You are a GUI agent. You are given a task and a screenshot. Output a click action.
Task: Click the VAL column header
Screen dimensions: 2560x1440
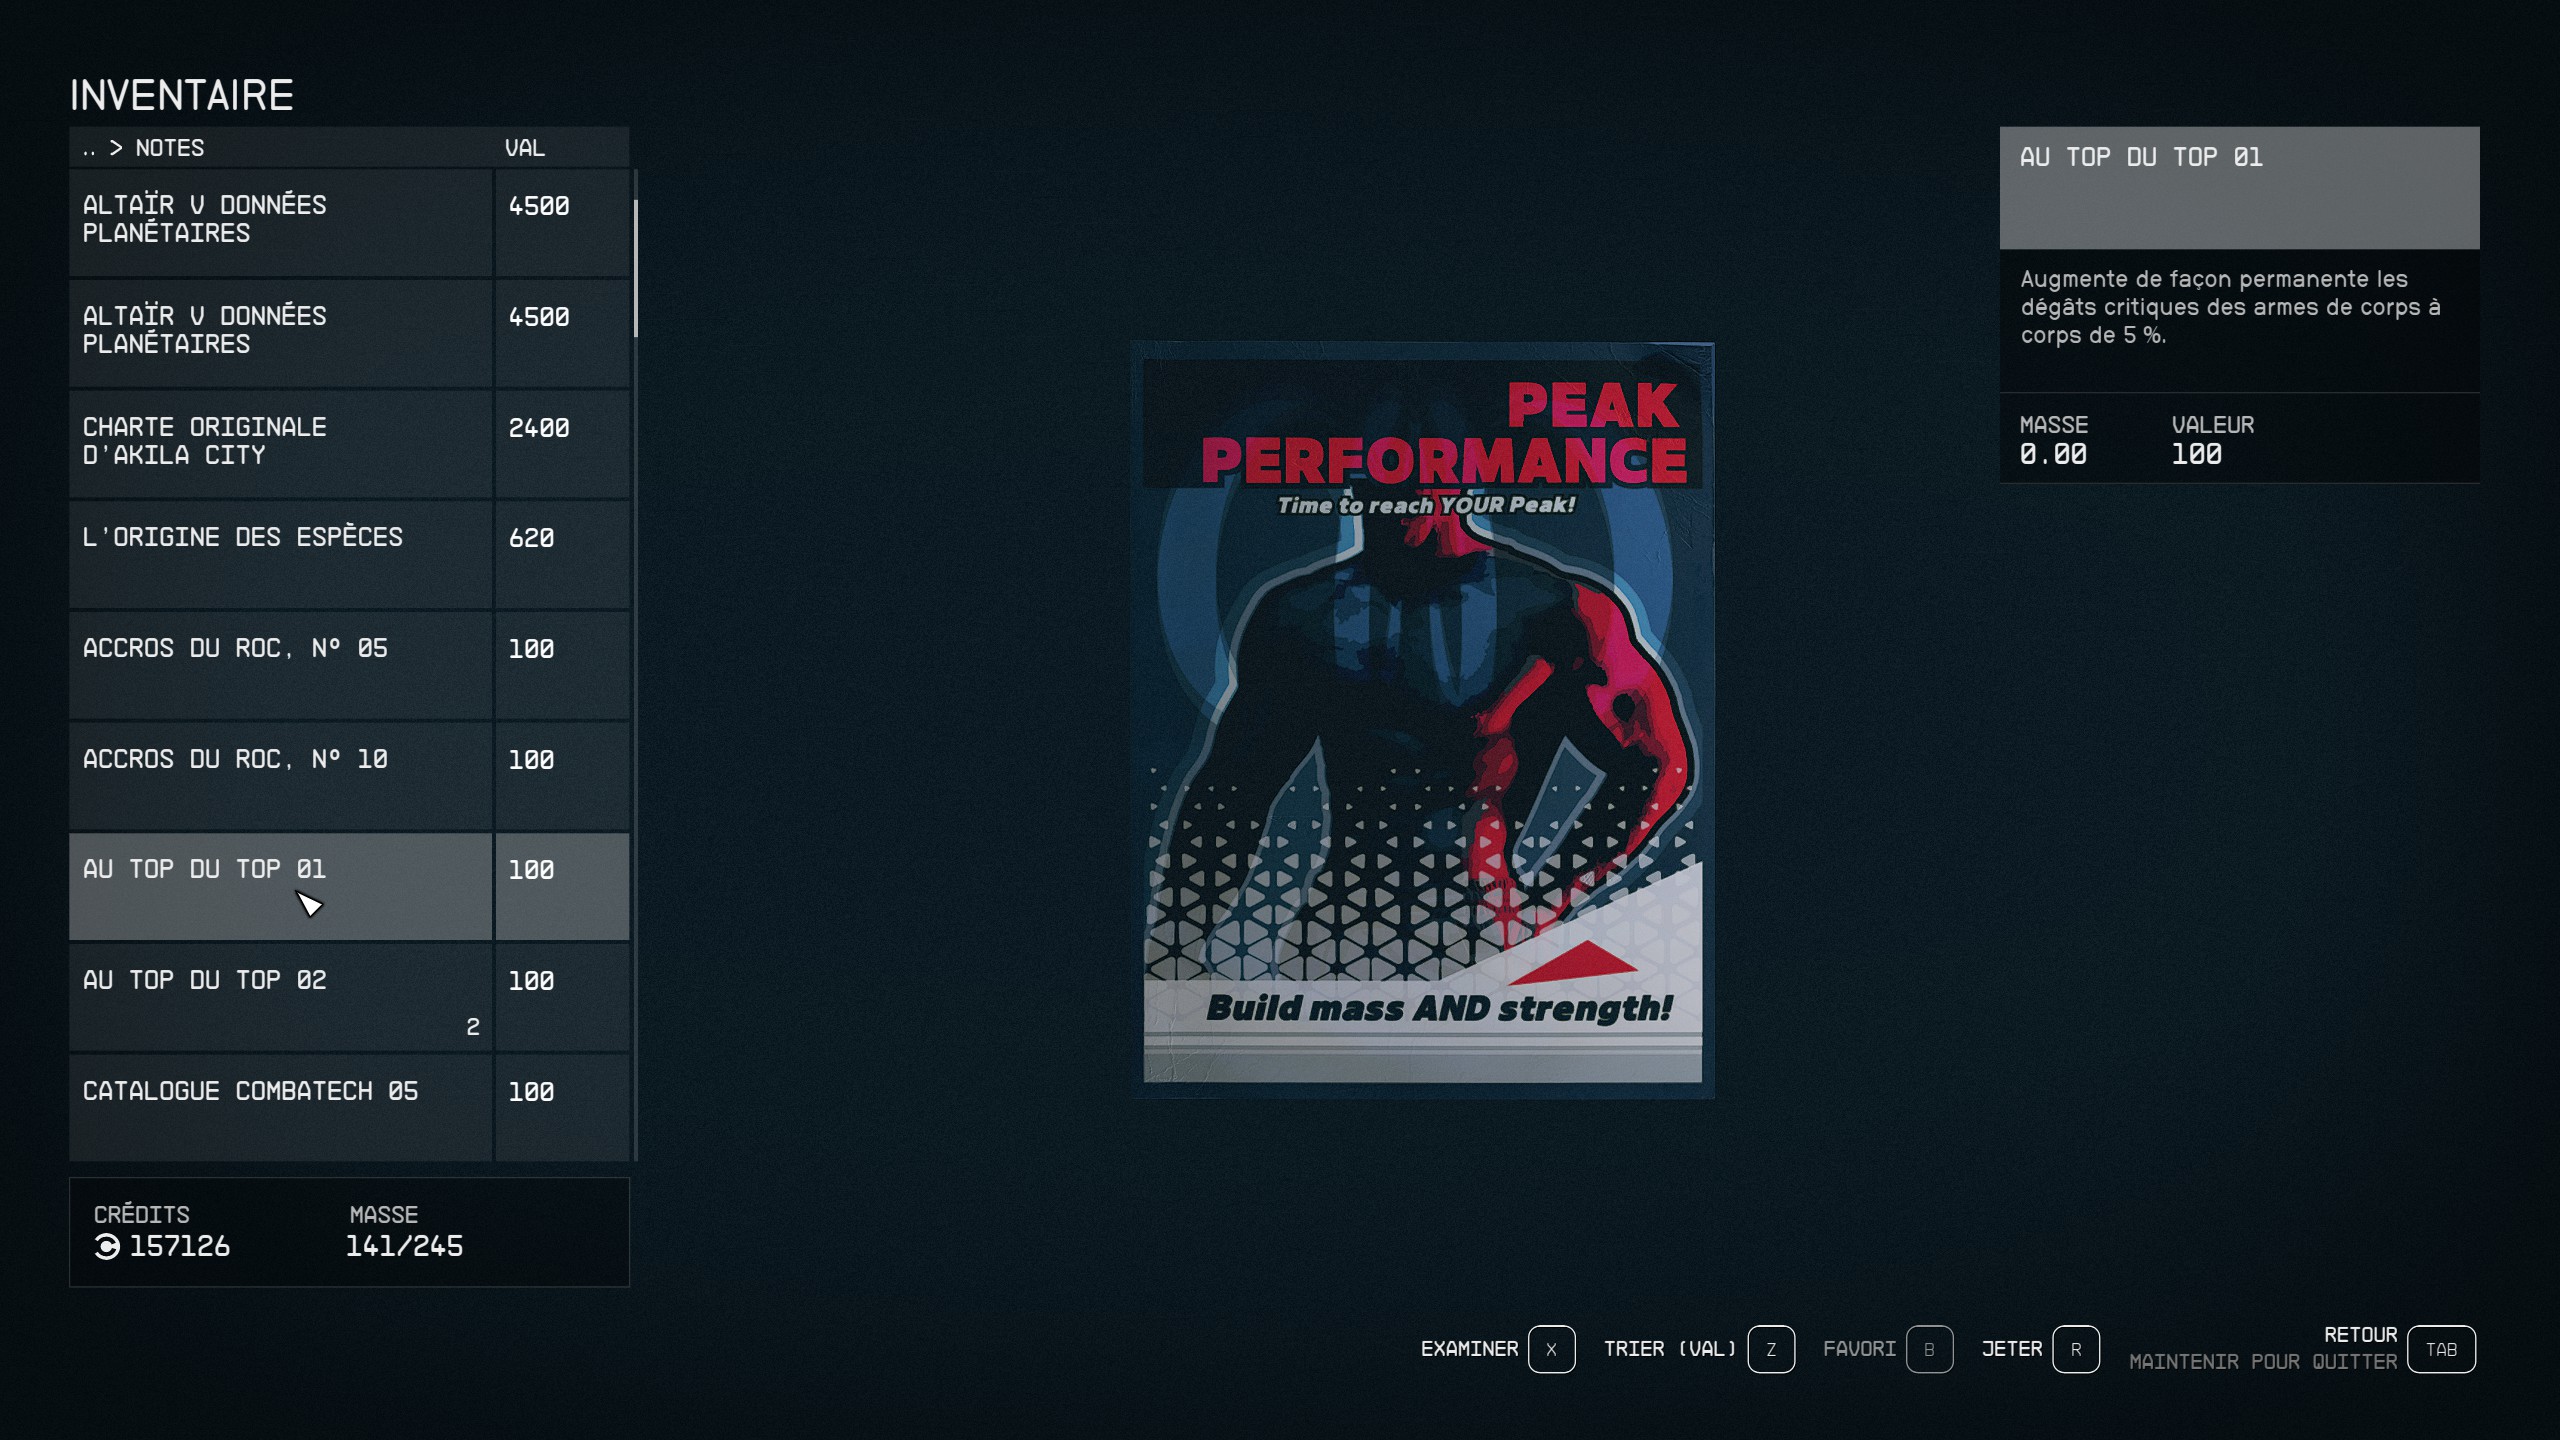tap(525, 148)
